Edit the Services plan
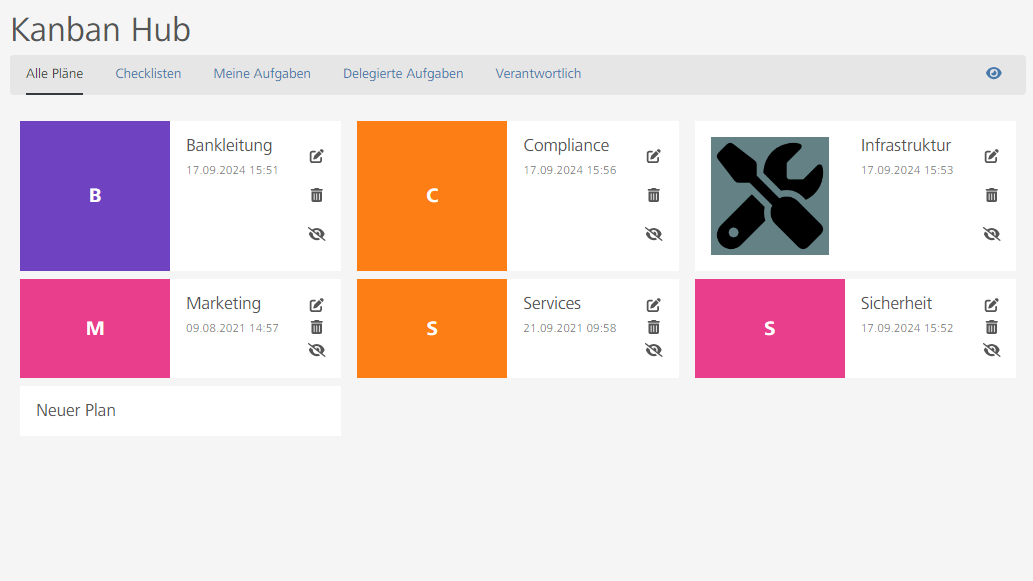Image resolution: width=1033 pixels, height=581 pixels. tap(654, 305)
